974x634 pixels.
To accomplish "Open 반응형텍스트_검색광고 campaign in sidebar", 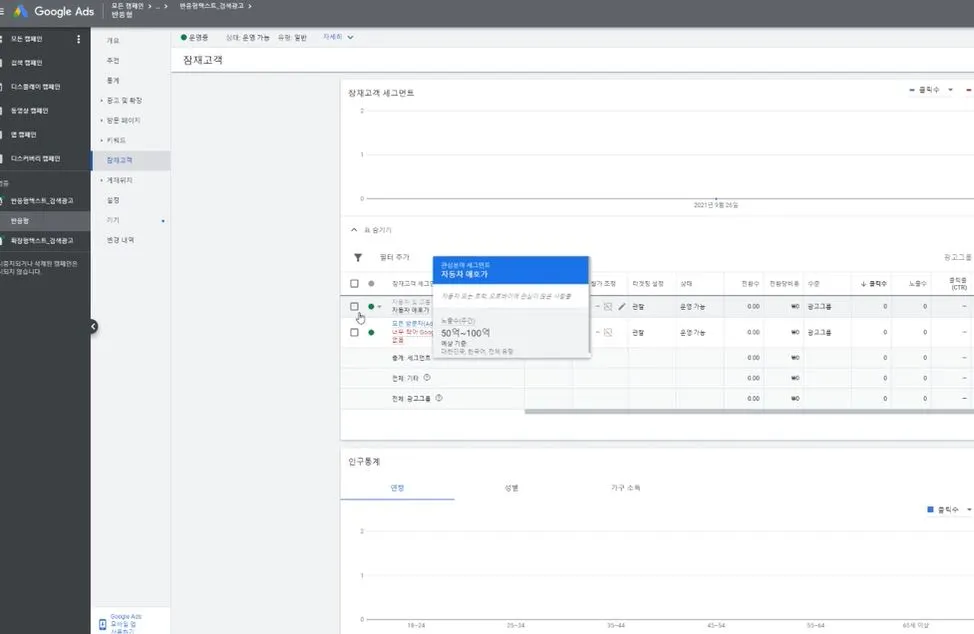I will [42, 201].
